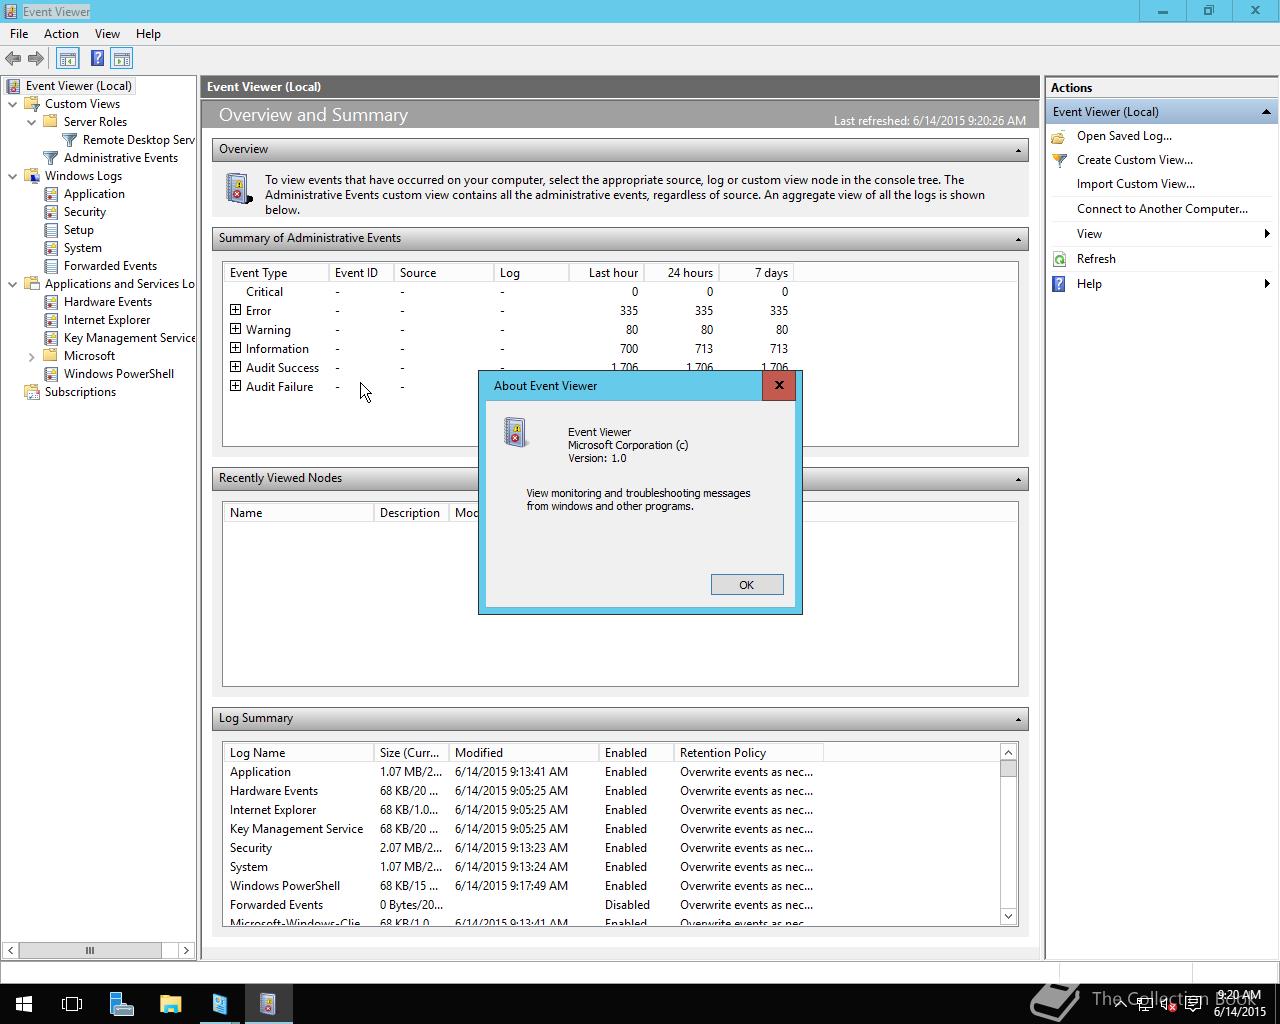
Task: Click the Forward arrow toolbar icon
Action: 36,59
